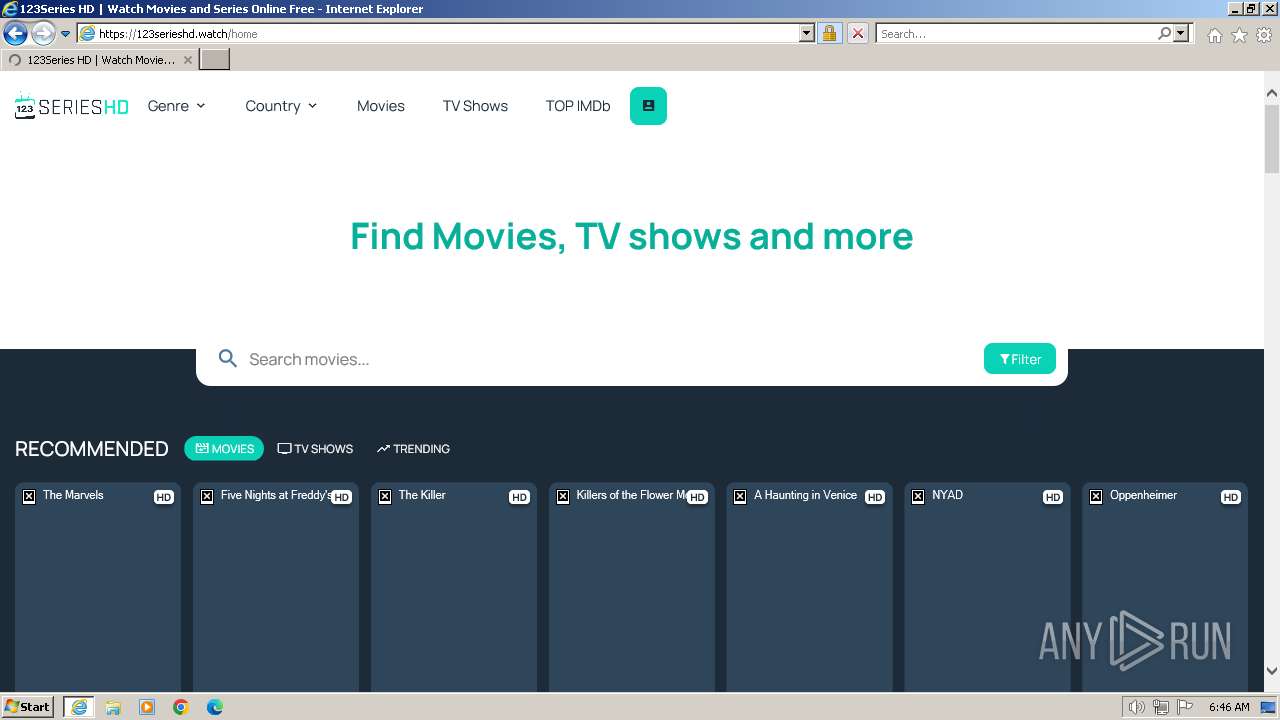Select the TRENDING recommended tab

point(413,449)
